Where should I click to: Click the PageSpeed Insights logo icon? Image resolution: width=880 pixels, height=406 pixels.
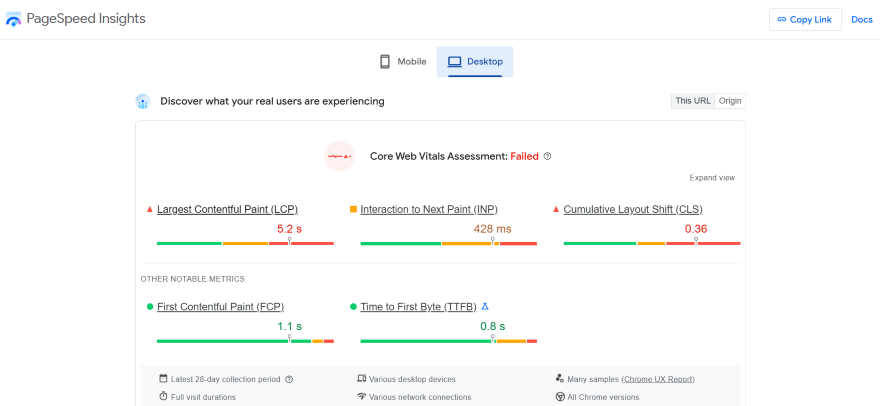click(x=13, y=19)
